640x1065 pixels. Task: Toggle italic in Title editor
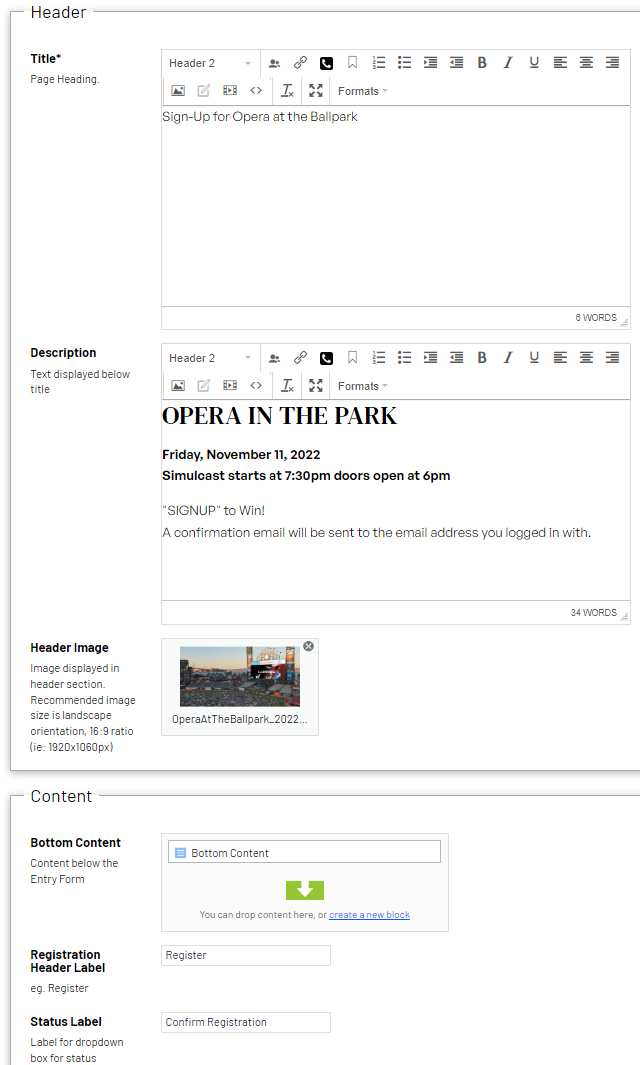pos(508,63)
